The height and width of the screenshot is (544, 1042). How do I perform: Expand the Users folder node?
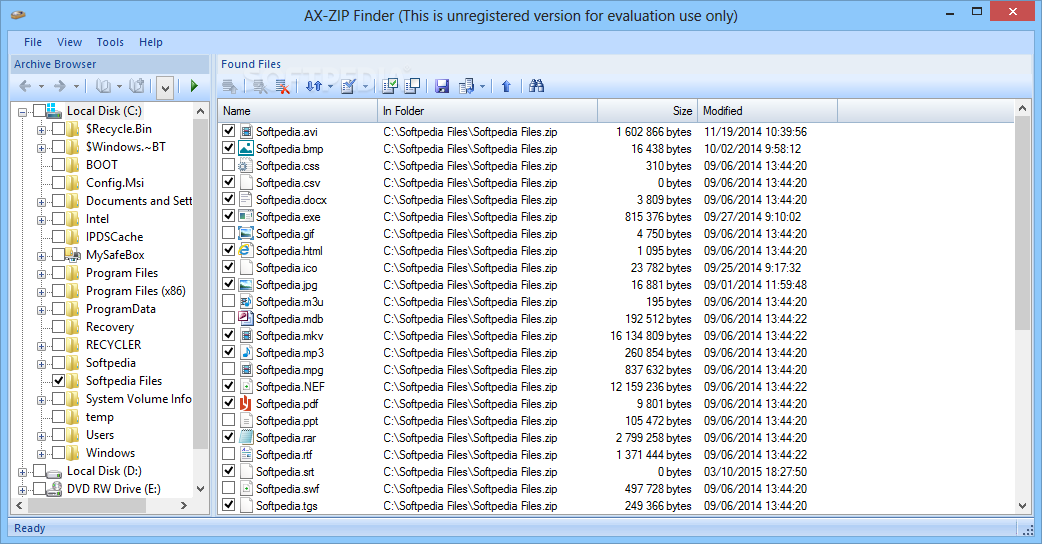point(41,436)
